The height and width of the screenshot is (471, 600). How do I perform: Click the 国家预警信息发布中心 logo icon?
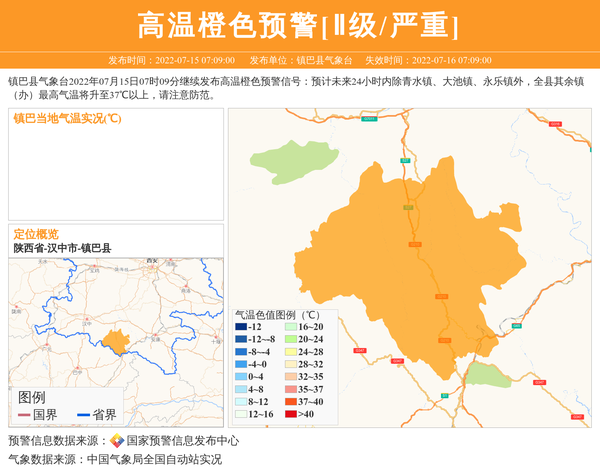click(x=117, y=441)
